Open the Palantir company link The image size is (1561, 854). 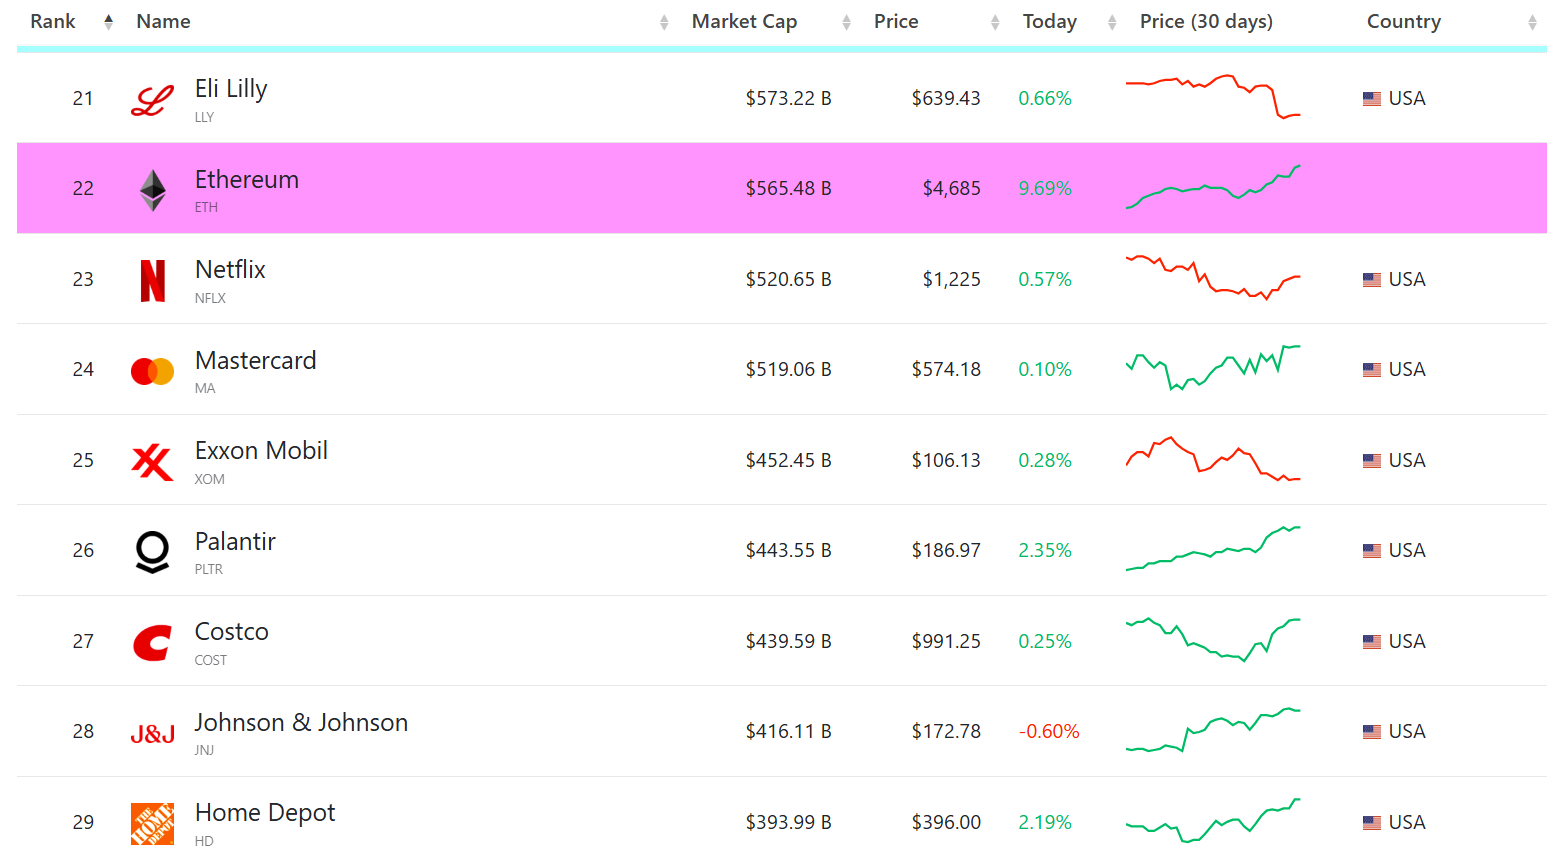point(235,542)
